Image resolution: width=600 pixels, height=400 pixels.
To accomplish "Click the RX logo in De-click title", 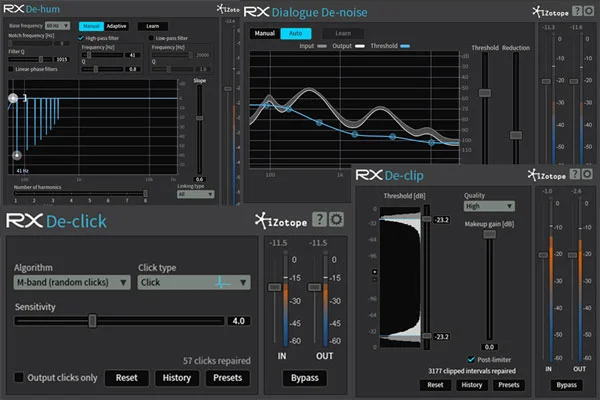I will point(24,221).
